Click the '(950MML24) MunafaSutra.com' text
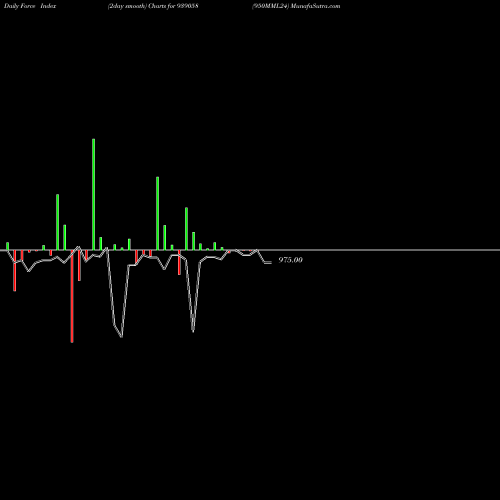Viewport: 500px width, 500px height. coord(296,6)
